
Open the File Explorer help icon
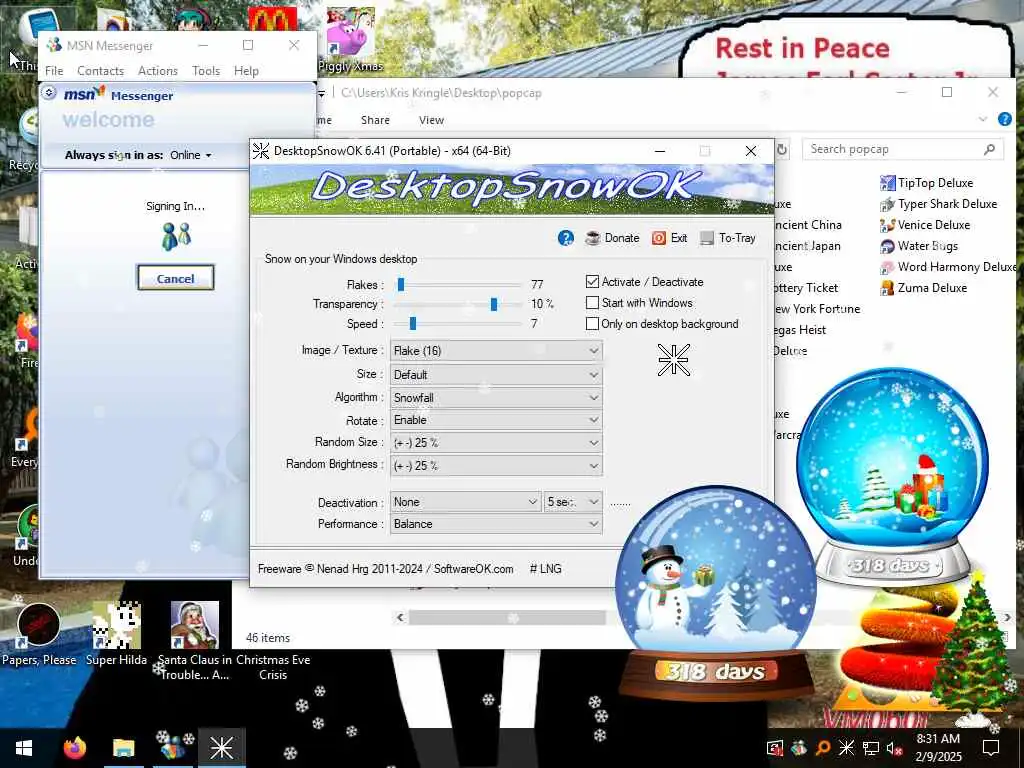click(1005, 120)
